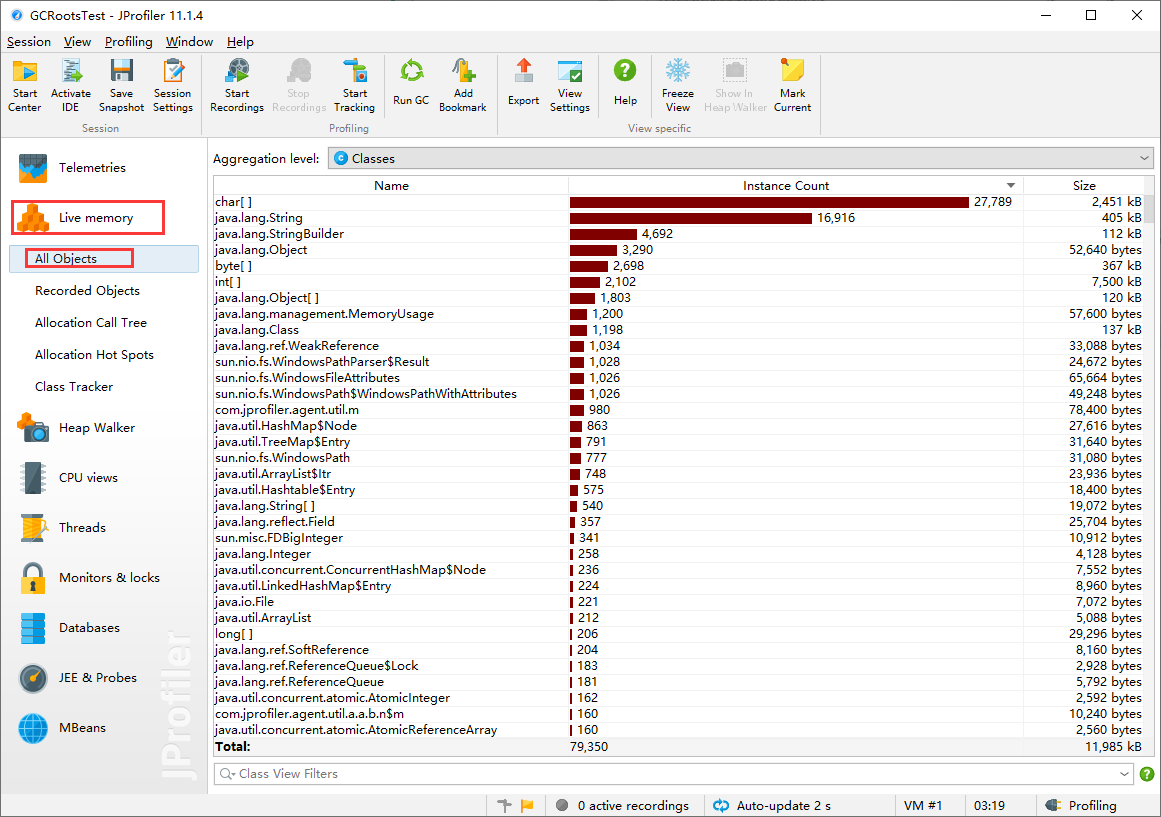
Task: Sort the table by the Size column header
Action: [1084, 186]
